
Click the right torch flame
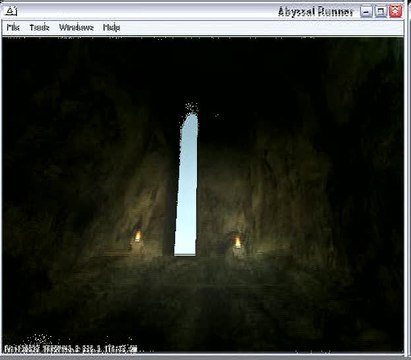pos(238,242)
